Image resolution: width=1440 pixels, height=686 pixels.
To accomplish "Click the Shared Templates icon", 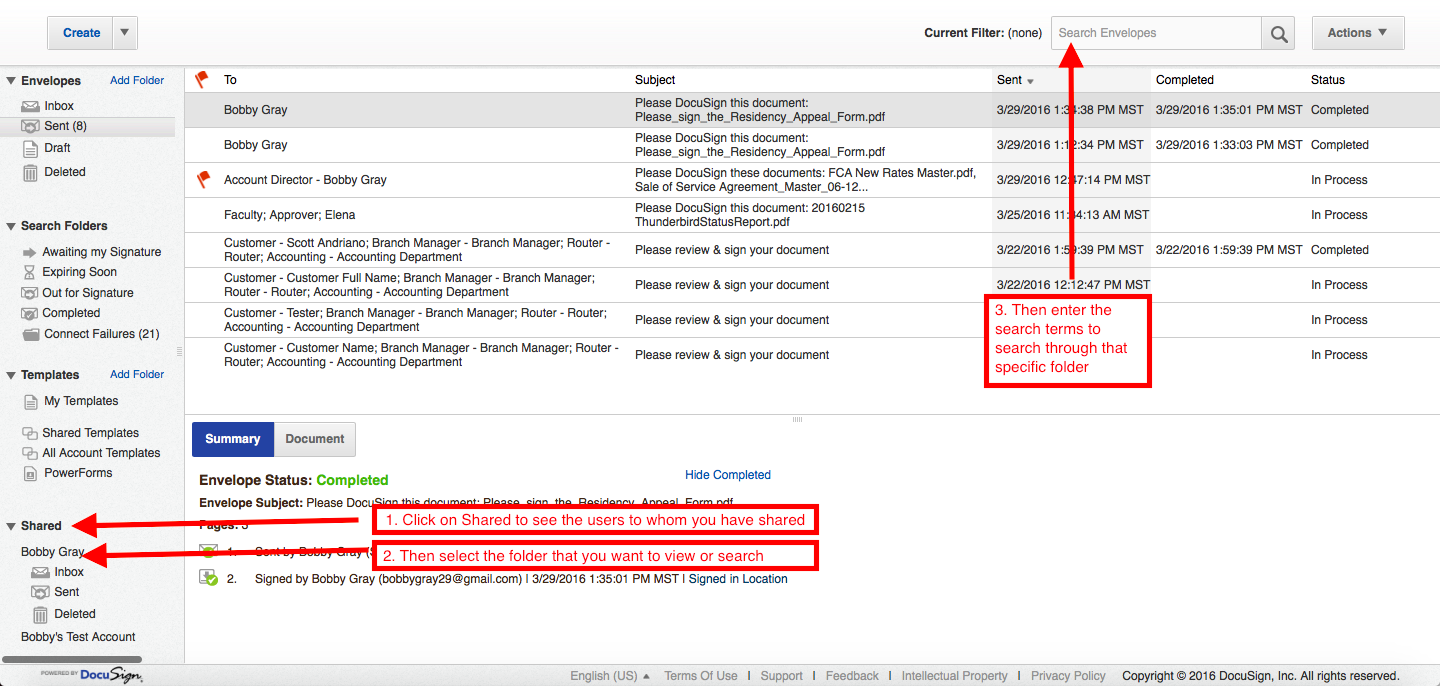I will (29, 433).
